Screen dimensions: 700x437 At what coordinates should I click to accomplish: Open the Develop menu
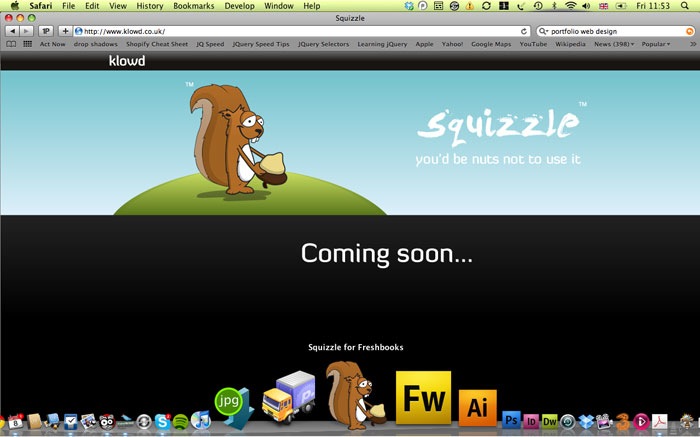point(239,6)
